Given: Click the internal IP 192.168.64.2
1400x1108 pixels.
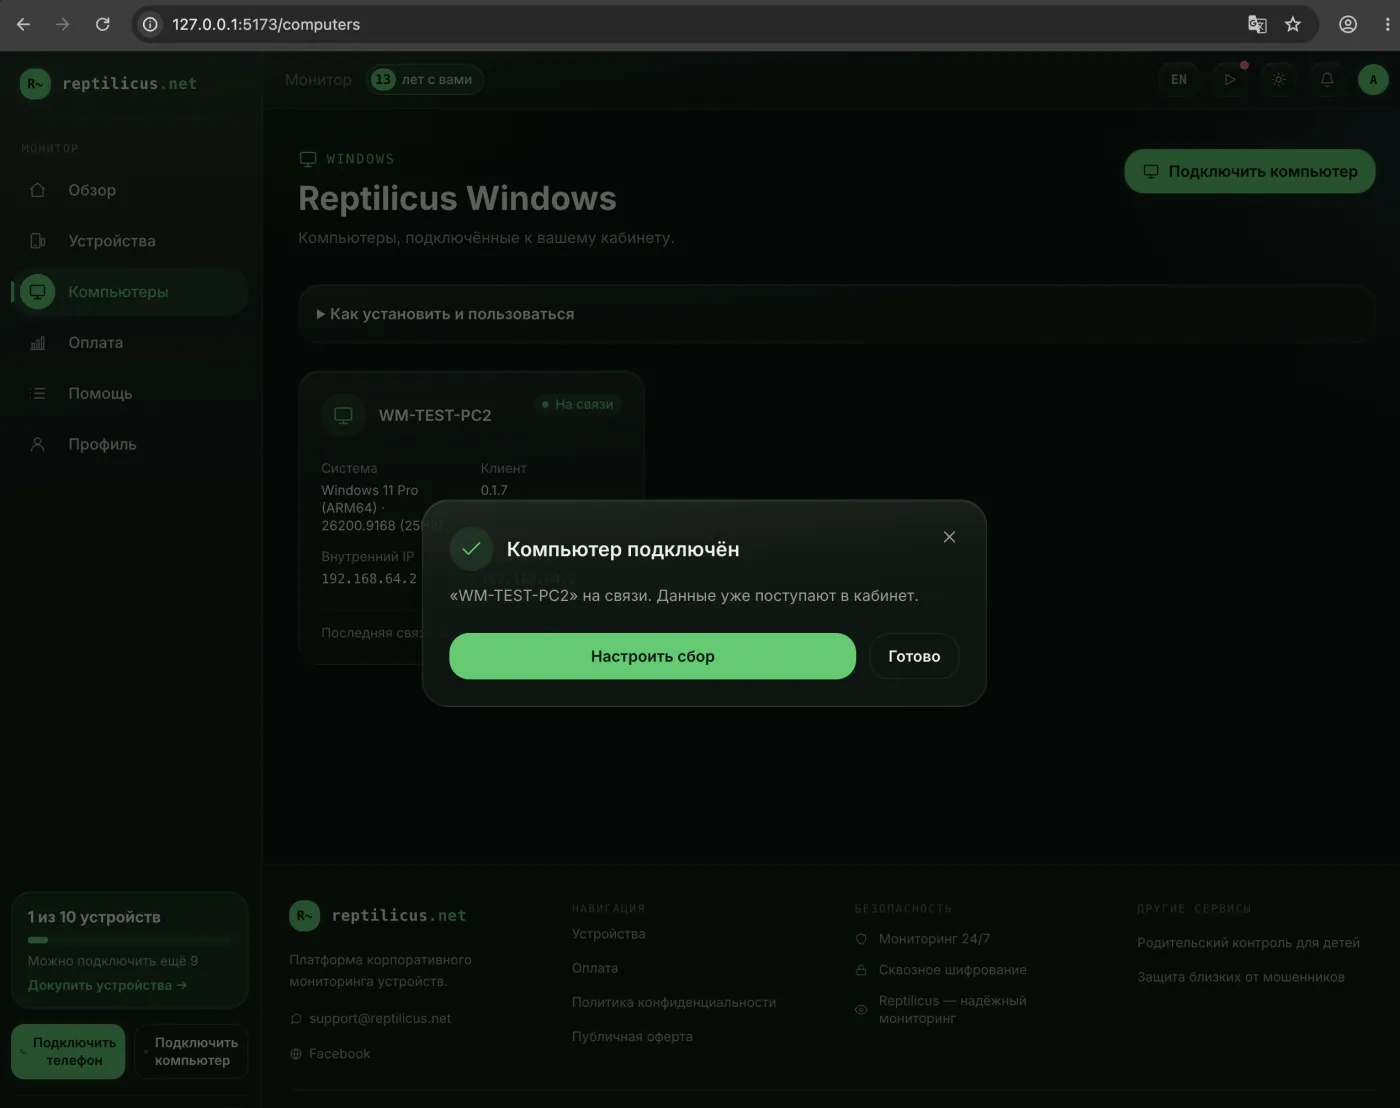Looking at the screenshot, I should (x=369, y=578).
